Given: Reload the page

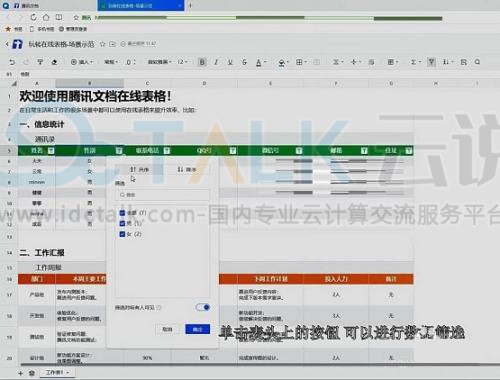Looking at the screenshot, I should [x=33, y=17].
